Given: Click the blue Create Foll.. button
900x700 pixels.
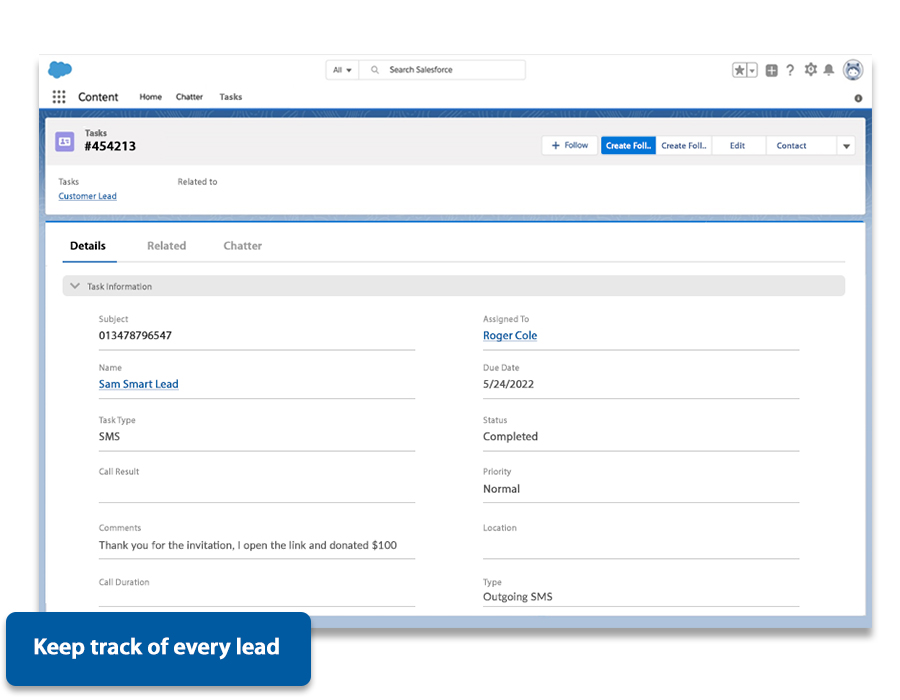Looking at the screenshot, I should 628,146.
